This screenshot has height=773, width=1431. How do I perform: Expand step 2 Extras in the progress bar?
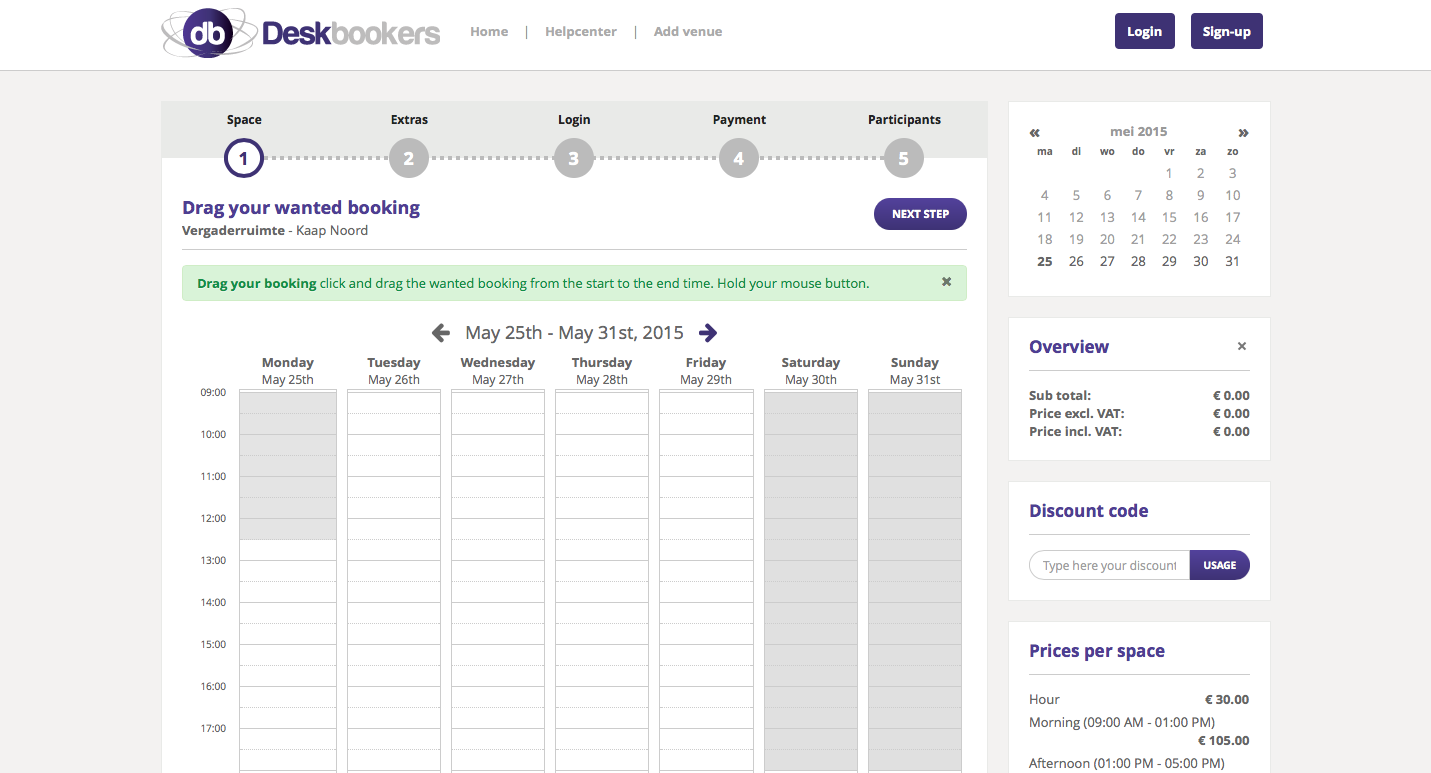click(408, 157)
